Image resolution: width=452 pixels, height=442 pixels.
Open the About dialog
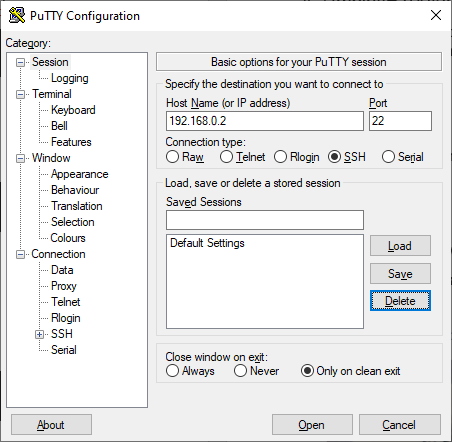(x=51, y=425)
